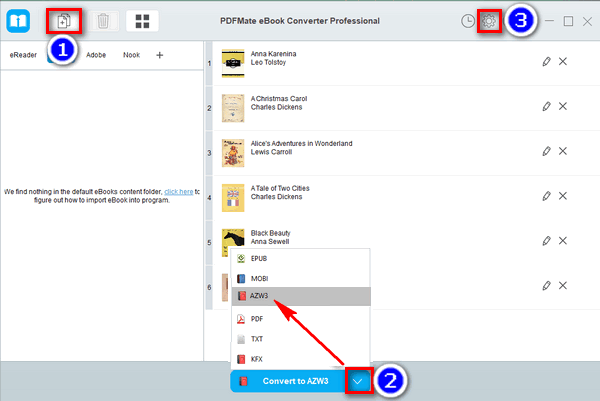Select 'Anna Sewell' author text
Screen dimensions: 600x401
[x=270, y=241]
